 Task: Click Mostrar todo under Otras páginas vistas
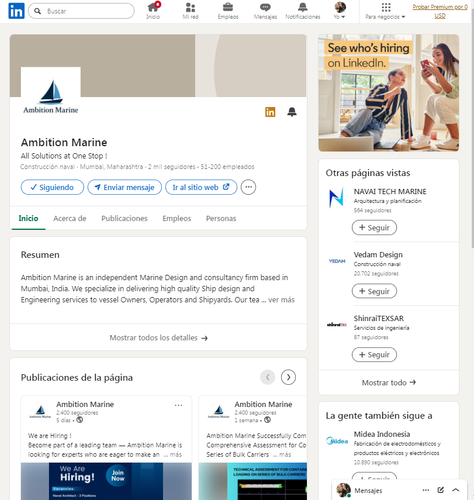[x=389, y=383]
